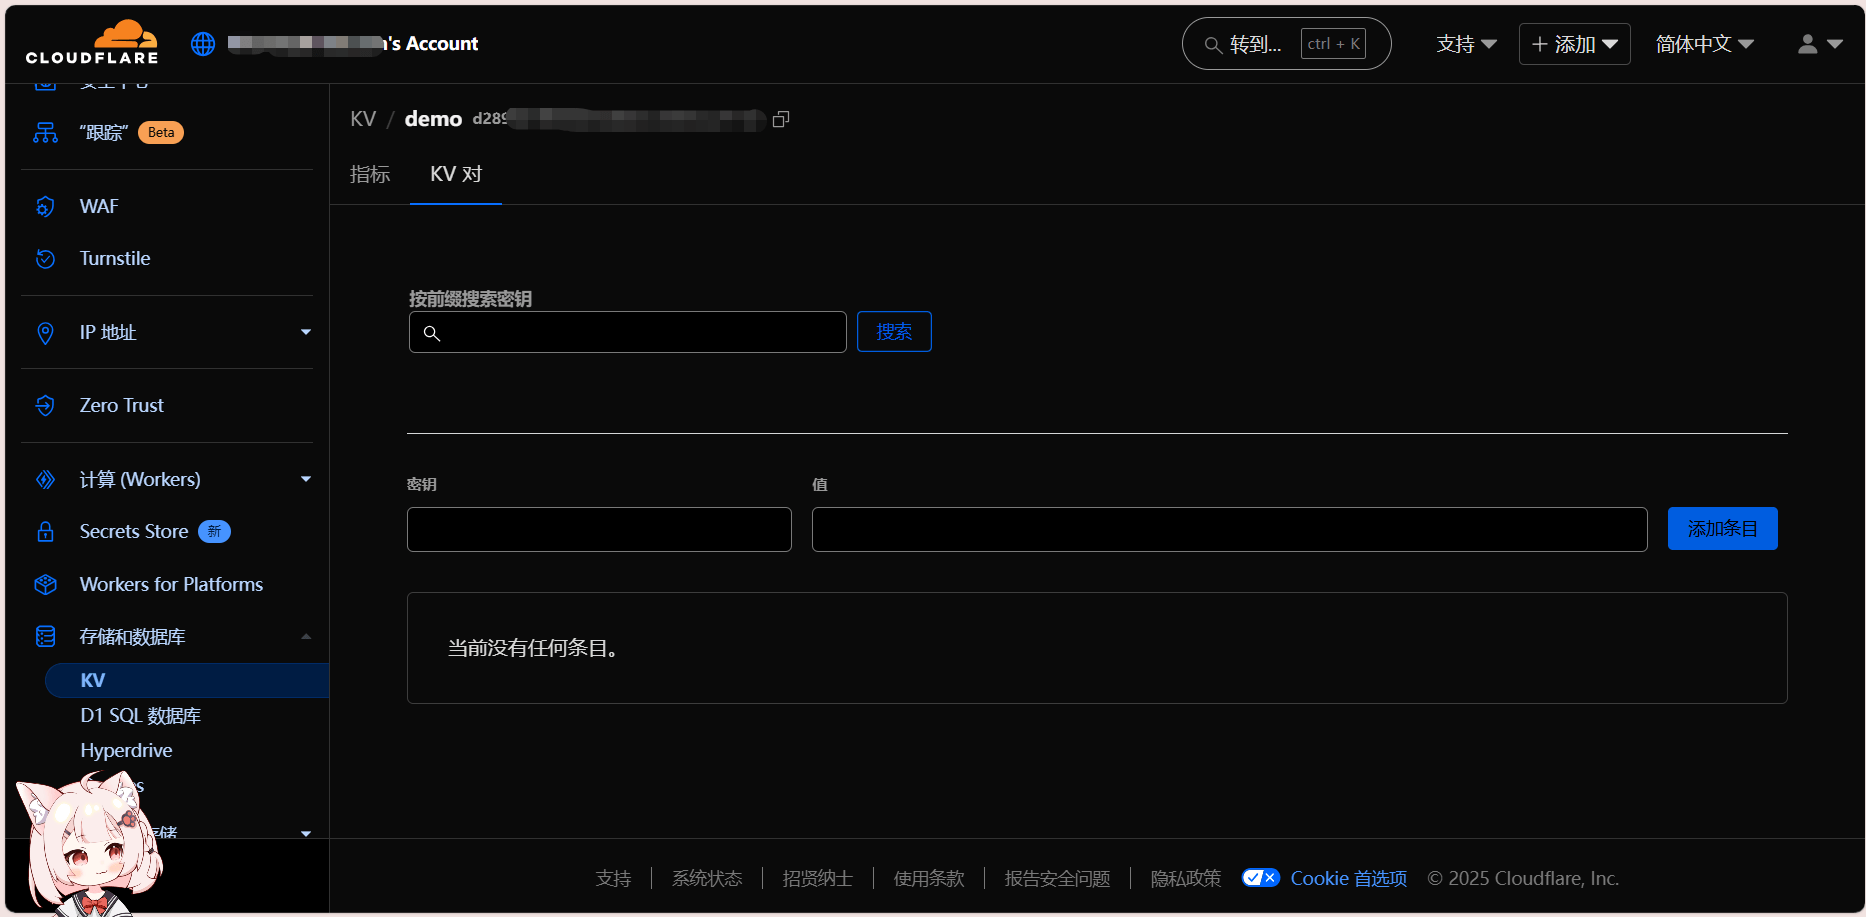Click the Secrets Store lock icon
The width and height of the screenshot is (1866, 917).
point(45,531)
